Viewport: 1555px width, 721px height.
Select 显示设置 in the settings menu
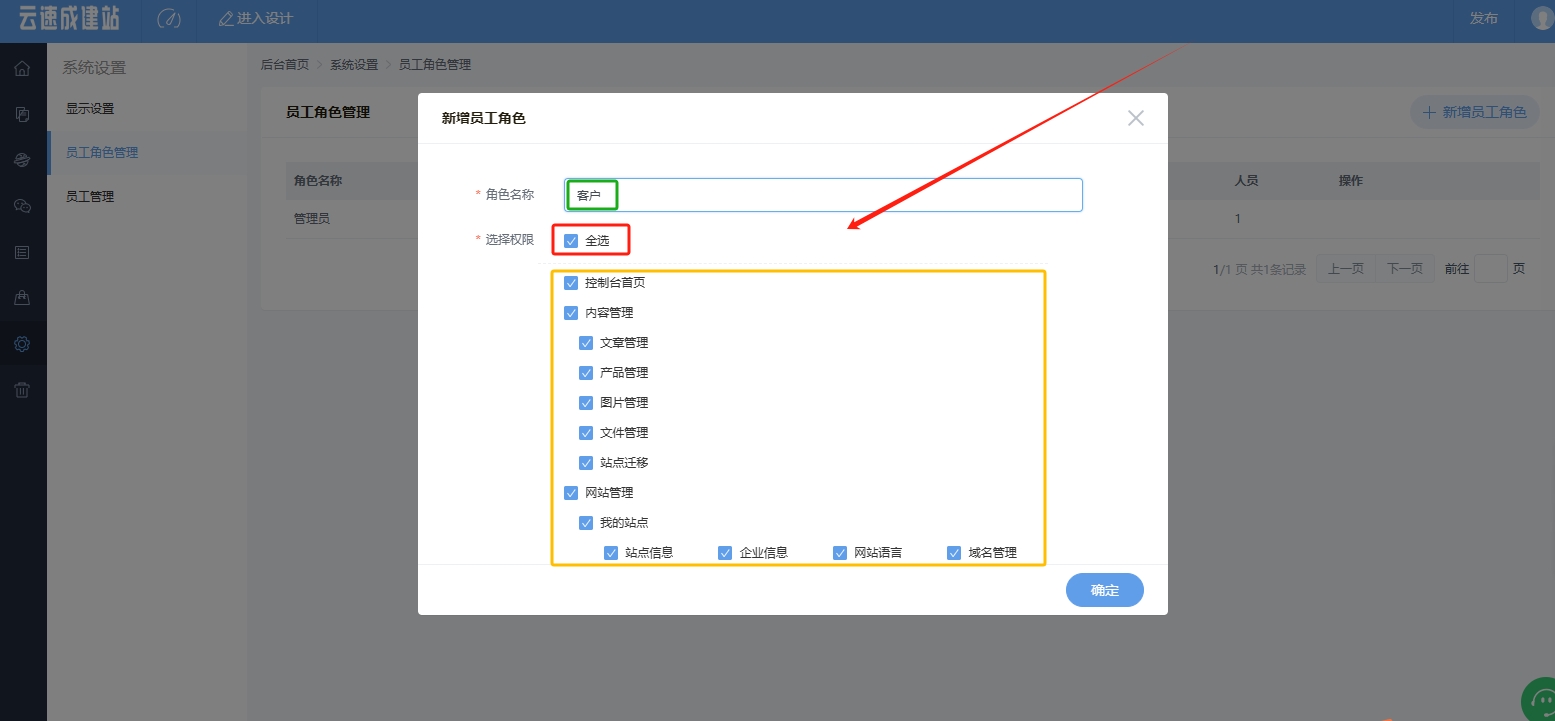coord(90,109)
